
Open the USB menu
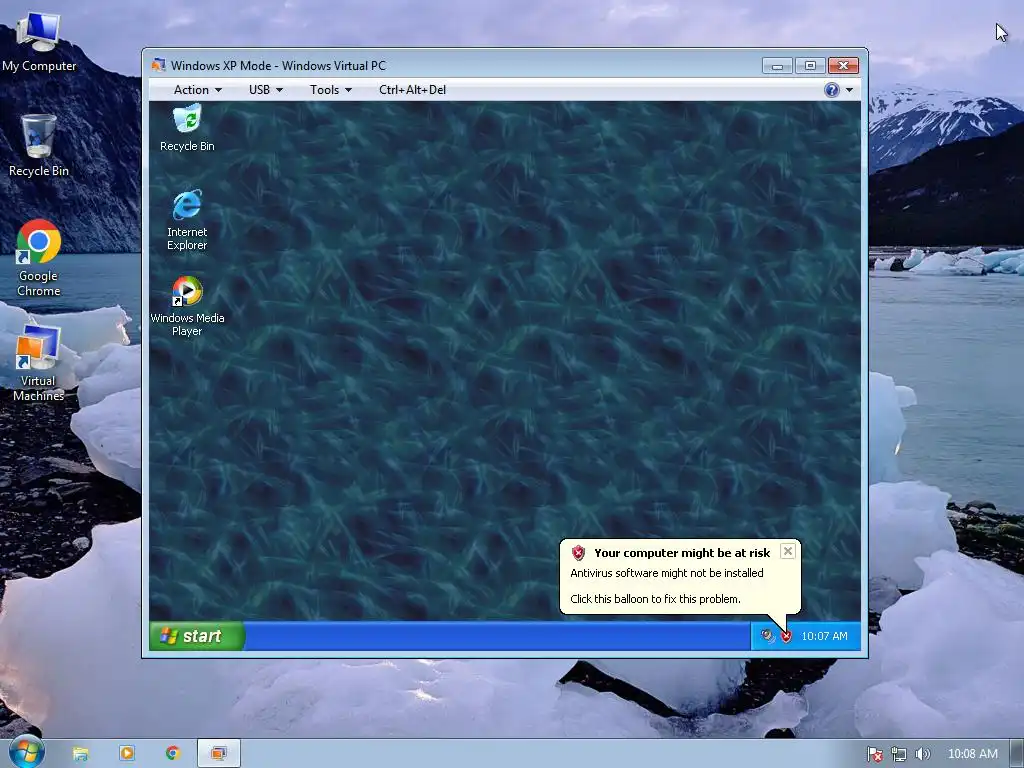[x=266, y=90]
